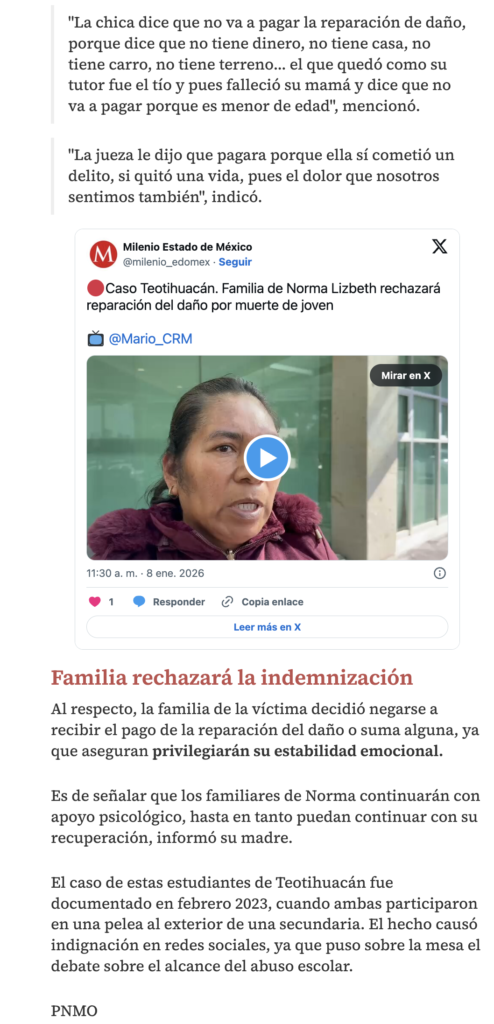
Task: Click the 11:30 a. m. 8 ene. 2026 timestamp
Action: point(145,573)
